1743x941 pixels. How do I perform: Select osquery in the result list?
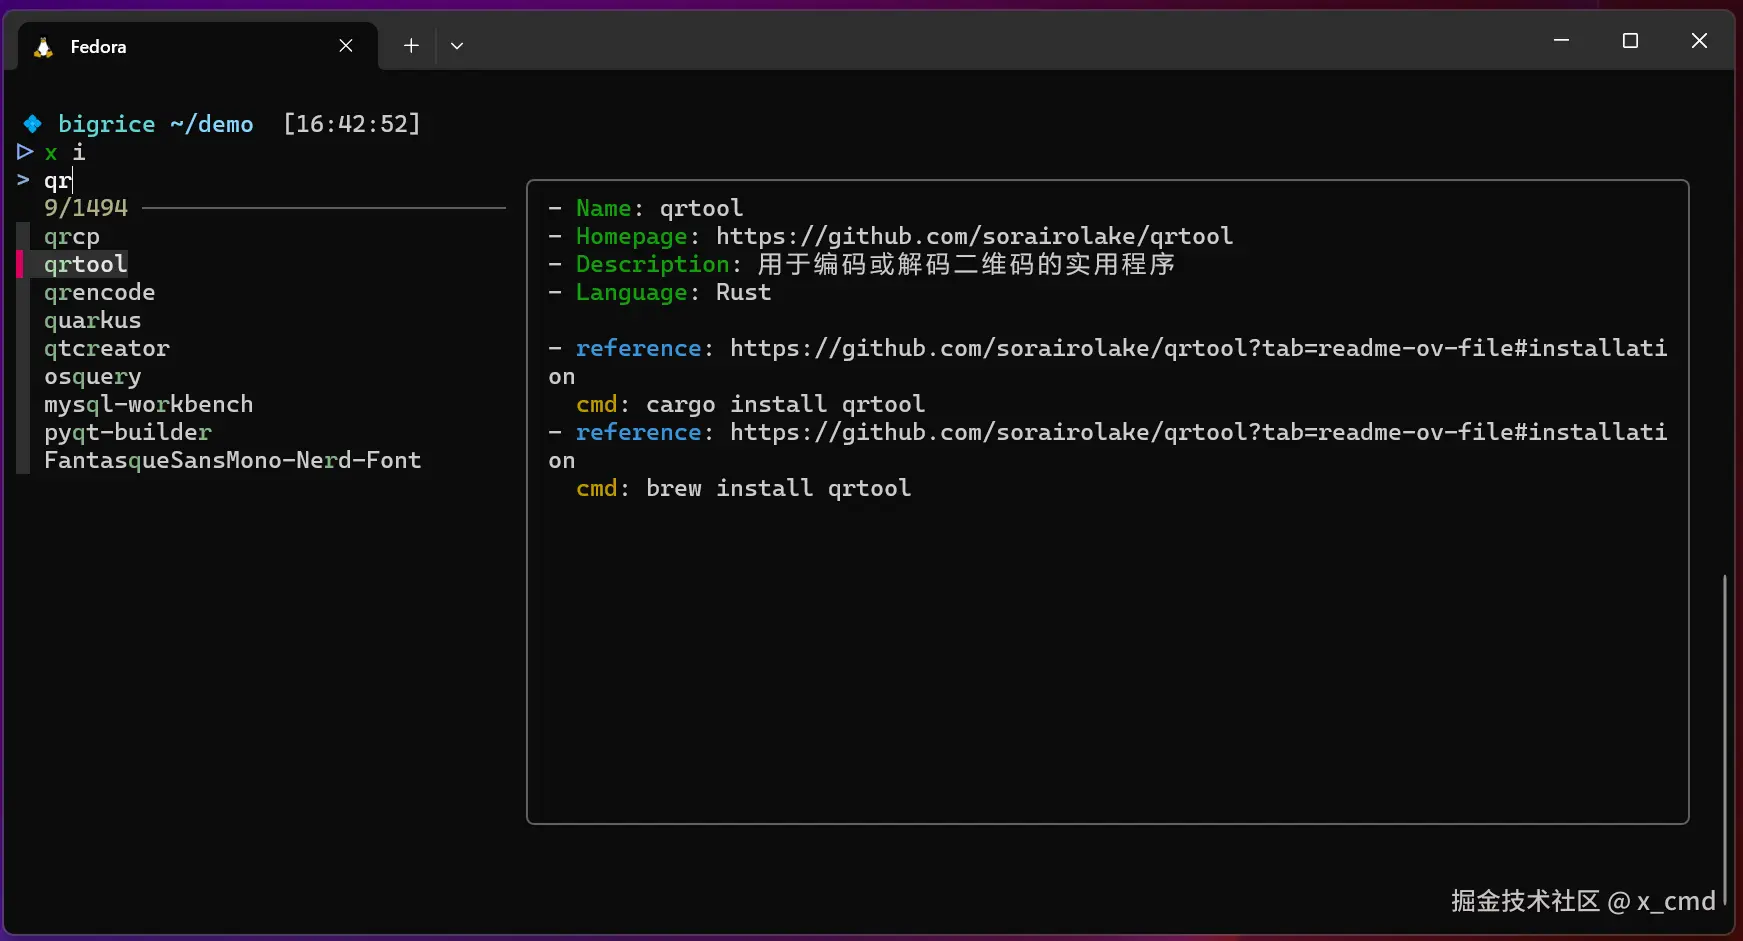point(93,377)
